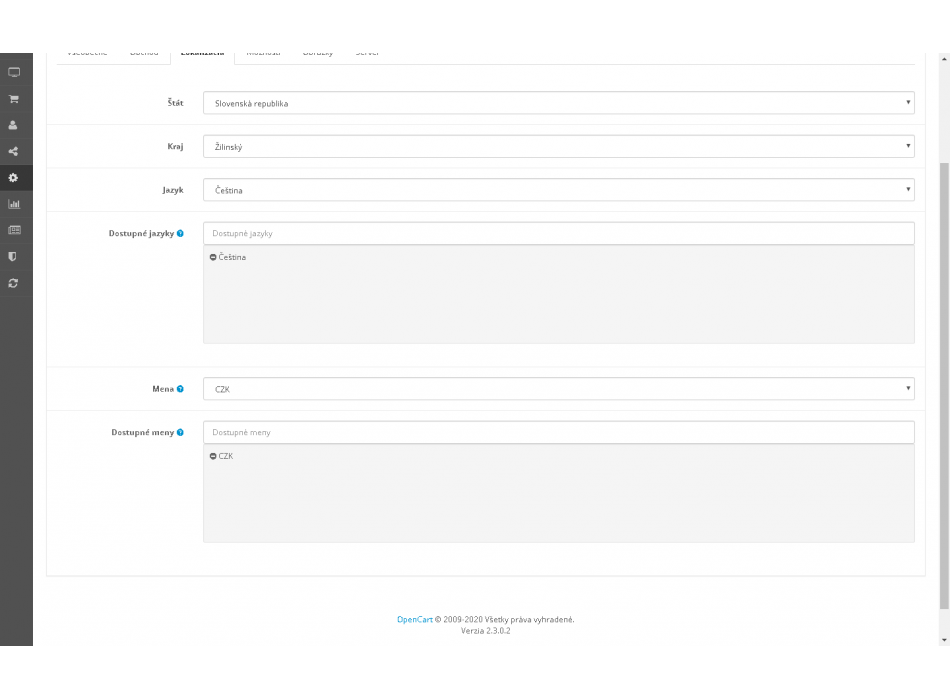The image size is (950, 700).
Task: Click help icon next to Dostupné jazyky
Action: [x=180, y=233]
